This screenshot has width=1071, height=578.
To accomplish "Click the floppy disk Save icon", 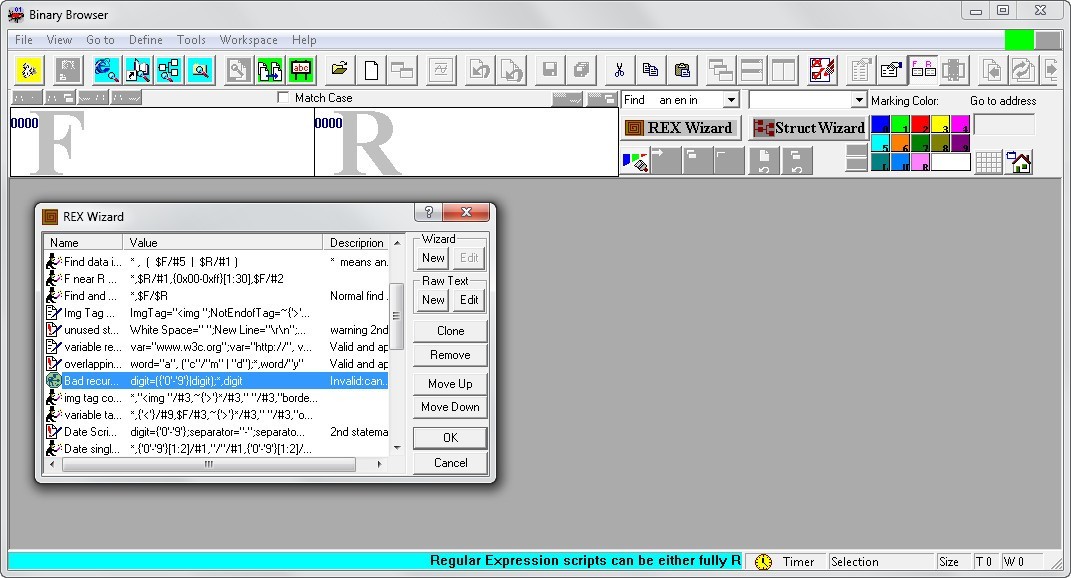I will [549, 70].
